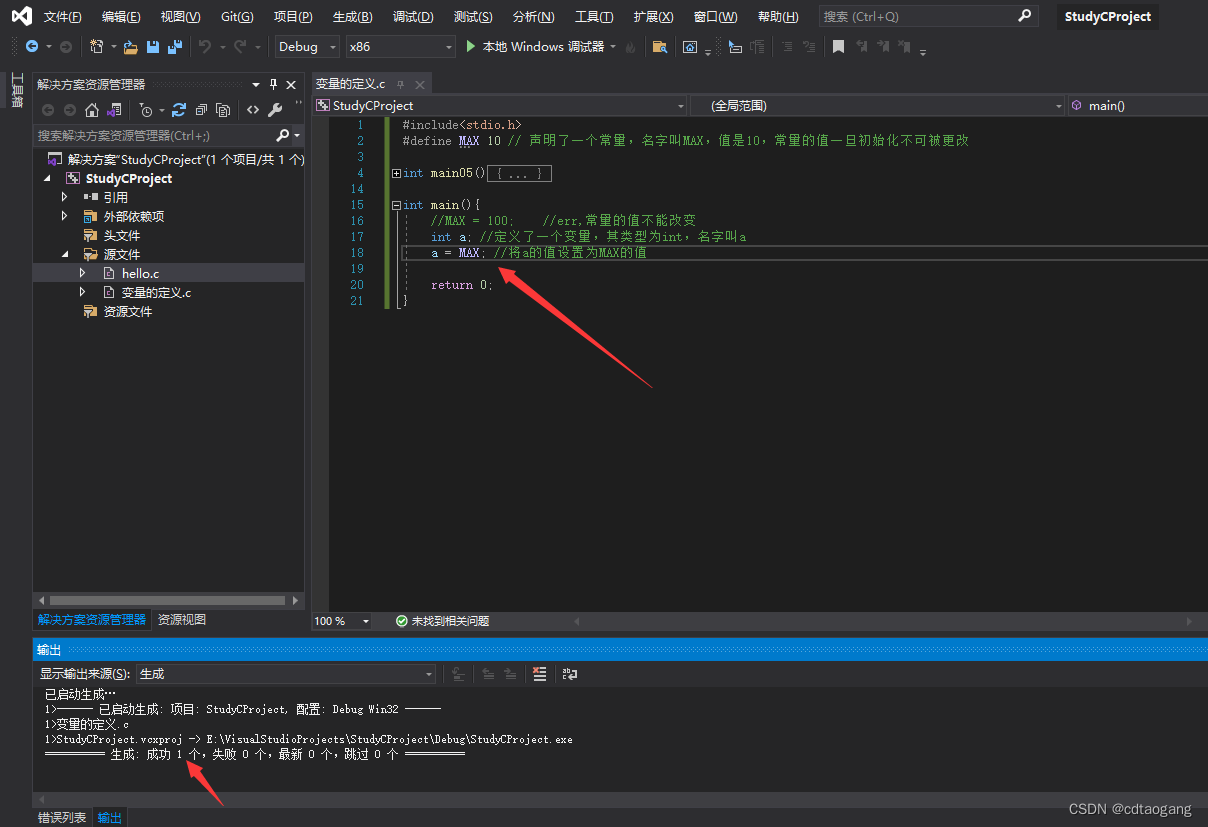1208x827 pixels.
Task: Click Clear All icon in Output panel
Action: [540, 674]
